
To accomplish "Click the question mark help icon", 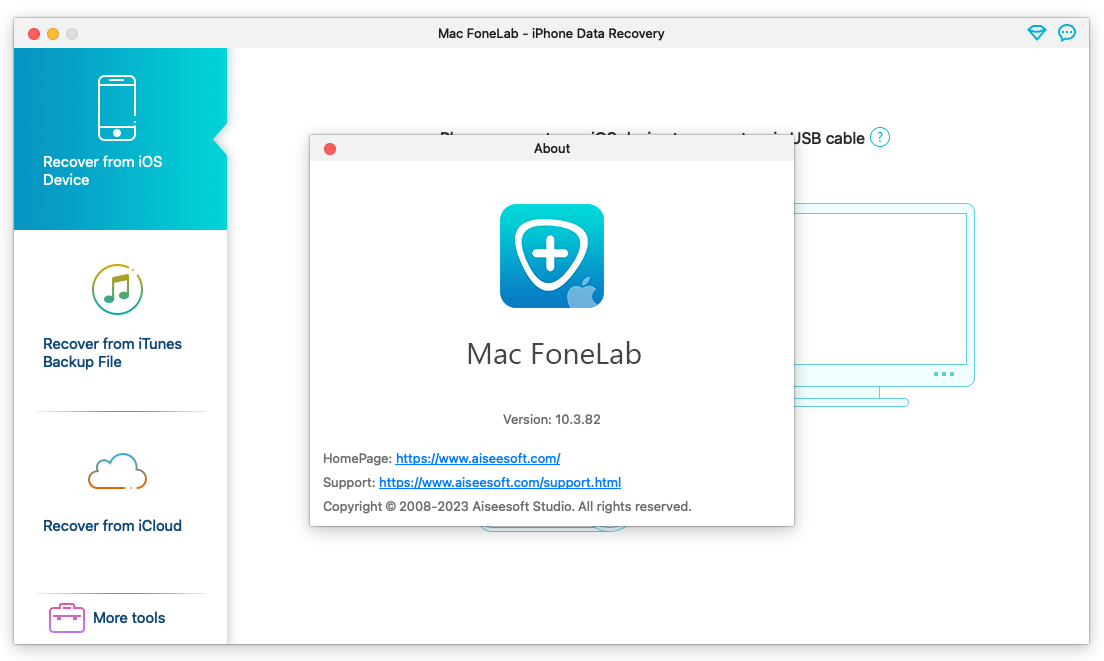I will point(879,137).
